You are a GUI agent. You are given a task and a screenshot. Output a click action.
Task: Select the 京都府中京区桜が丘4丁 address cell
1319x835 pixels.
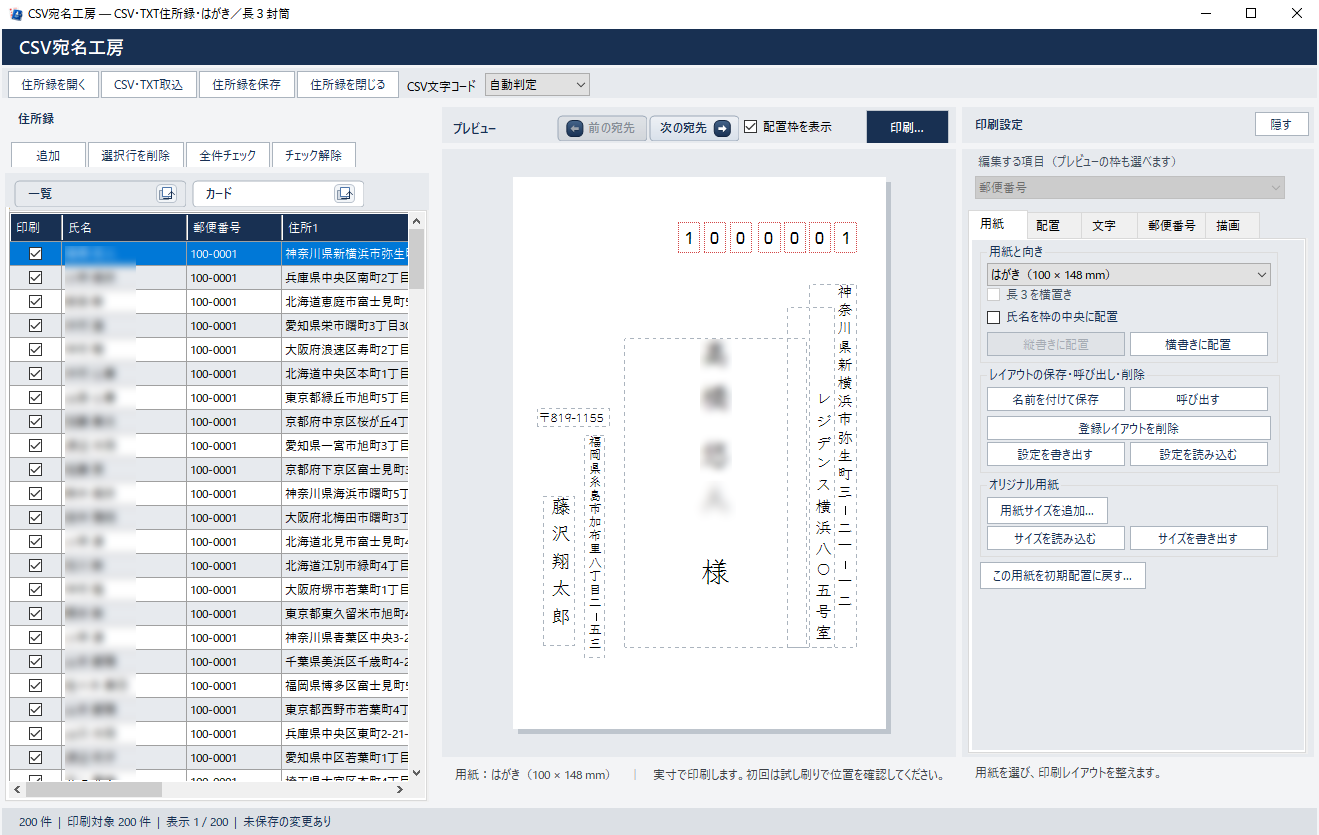(345, 422)
